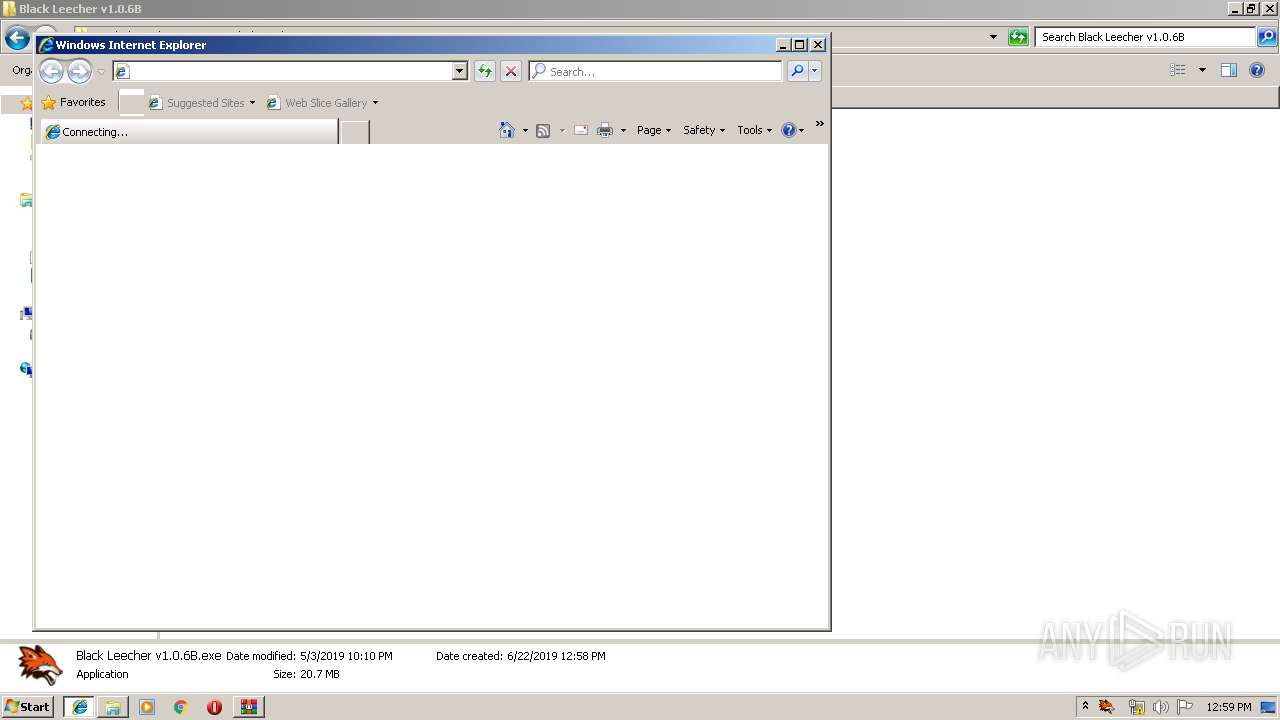Screen dimensions: 1280x720
Task: Open Windows Explorer from the taskbar
Action: (113, 707)
